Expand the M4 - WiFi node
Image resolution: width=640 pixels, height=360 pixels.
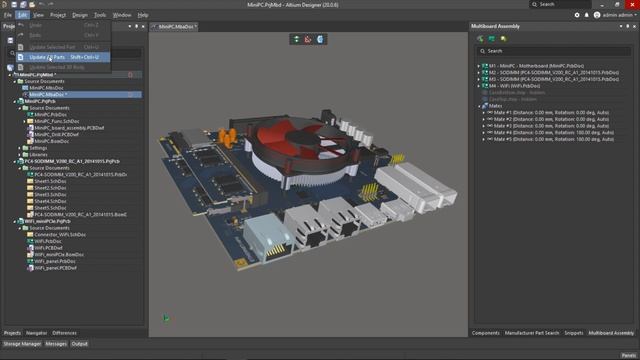(479, 86)
